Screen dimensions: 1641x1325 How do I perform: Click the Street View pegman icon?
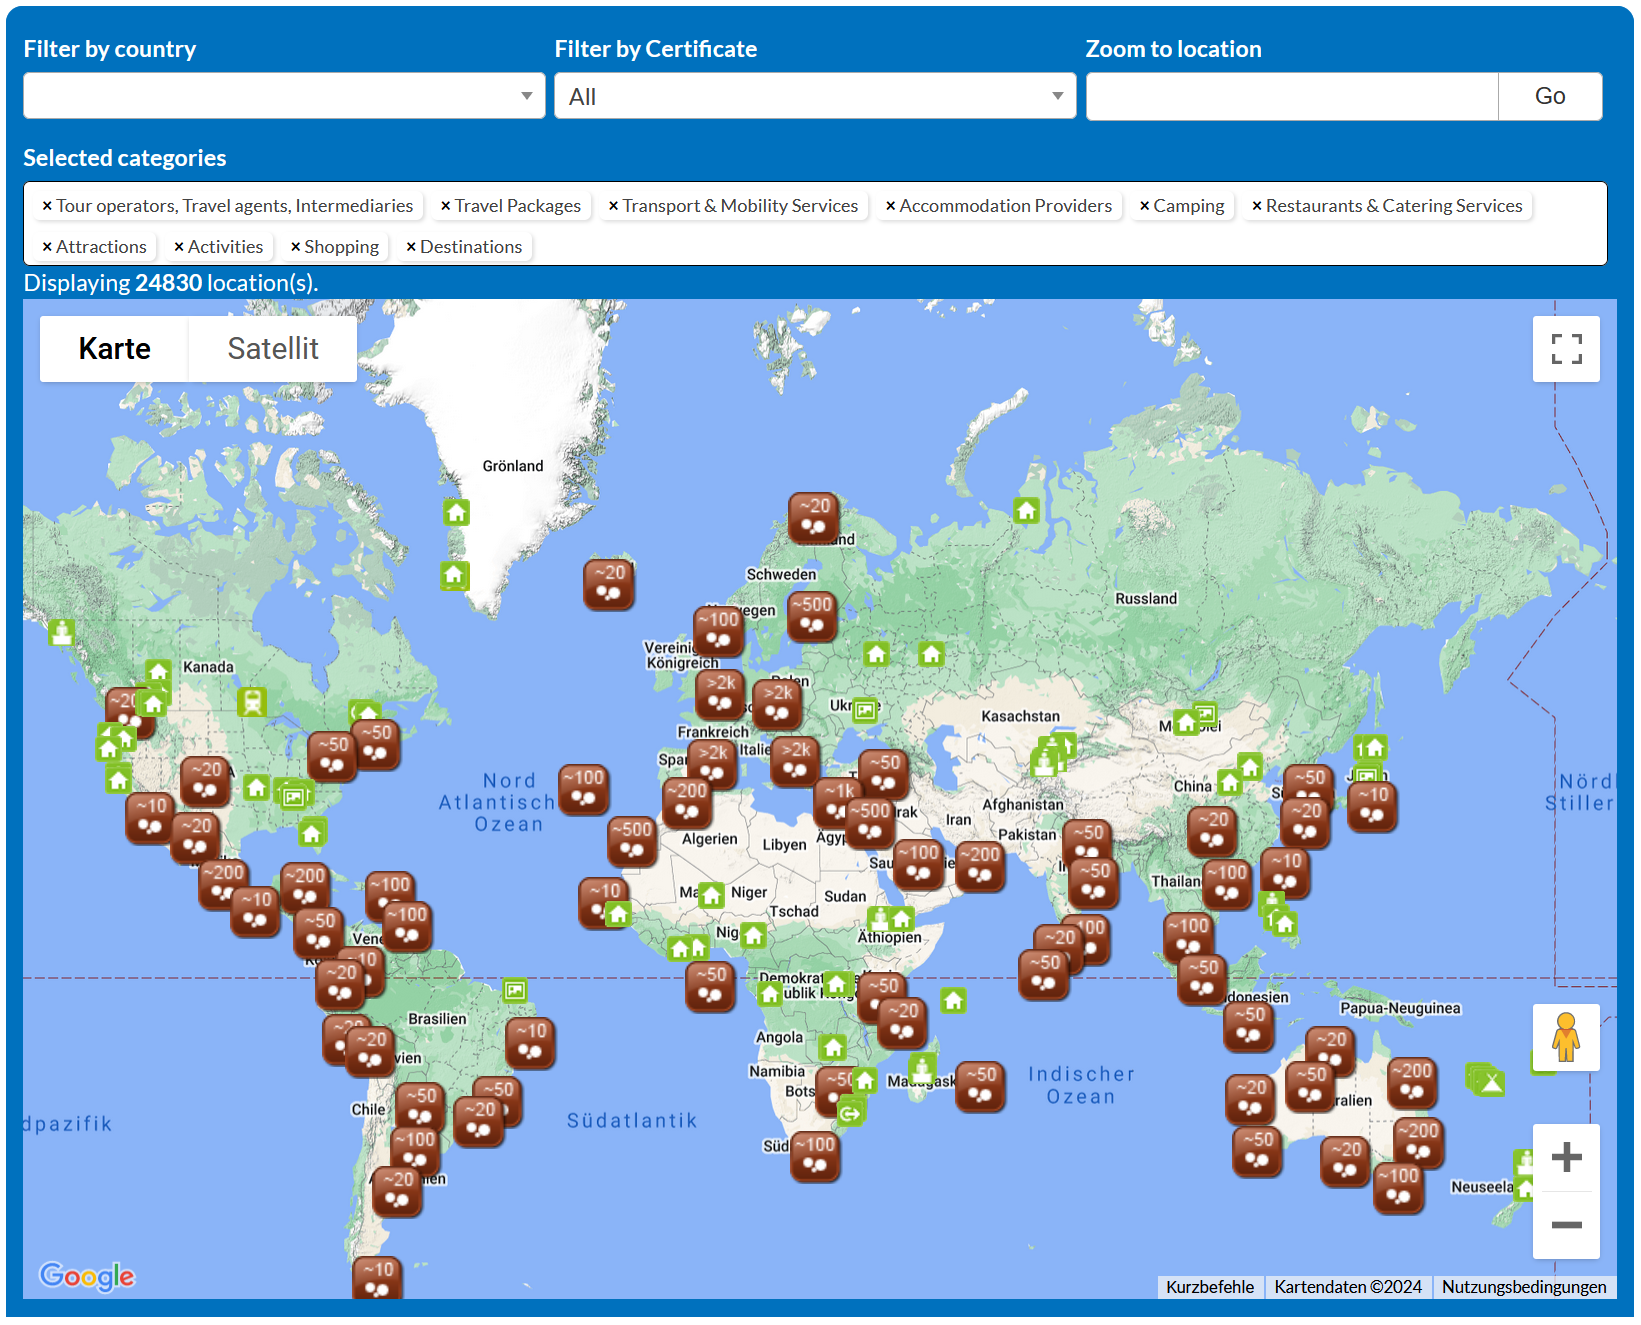[x=1565, y=1037]
